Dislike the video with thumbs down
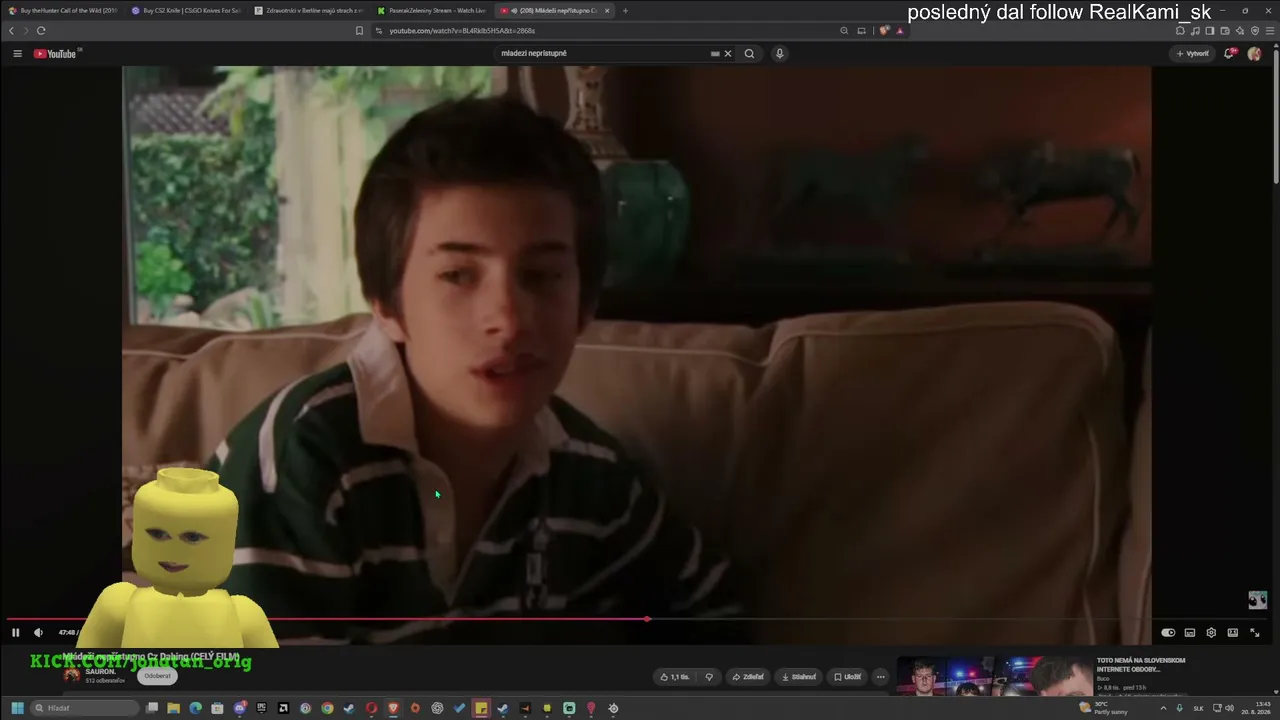The height and width of the screenshot is (720, 1280). pyautogui.click(x=709, y=677)
